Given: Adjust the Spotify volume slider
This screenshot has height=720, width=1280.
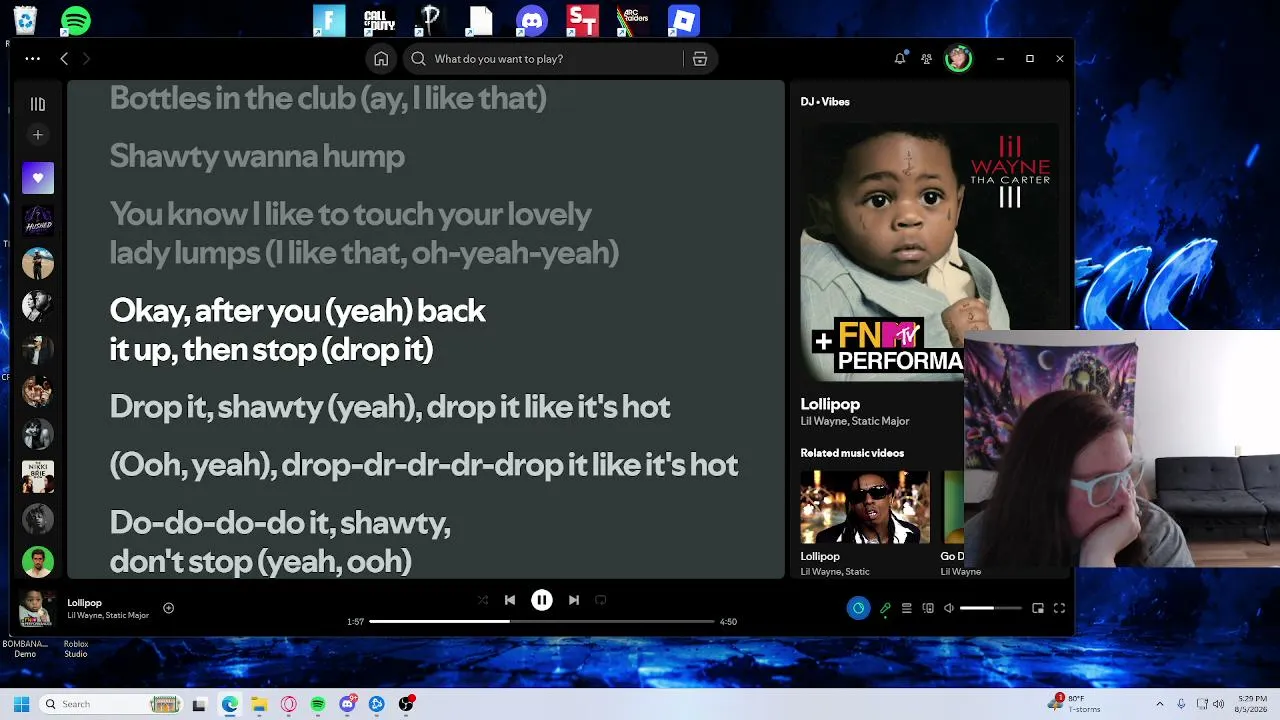Looking at the screenshot, I should coord(991,608).
